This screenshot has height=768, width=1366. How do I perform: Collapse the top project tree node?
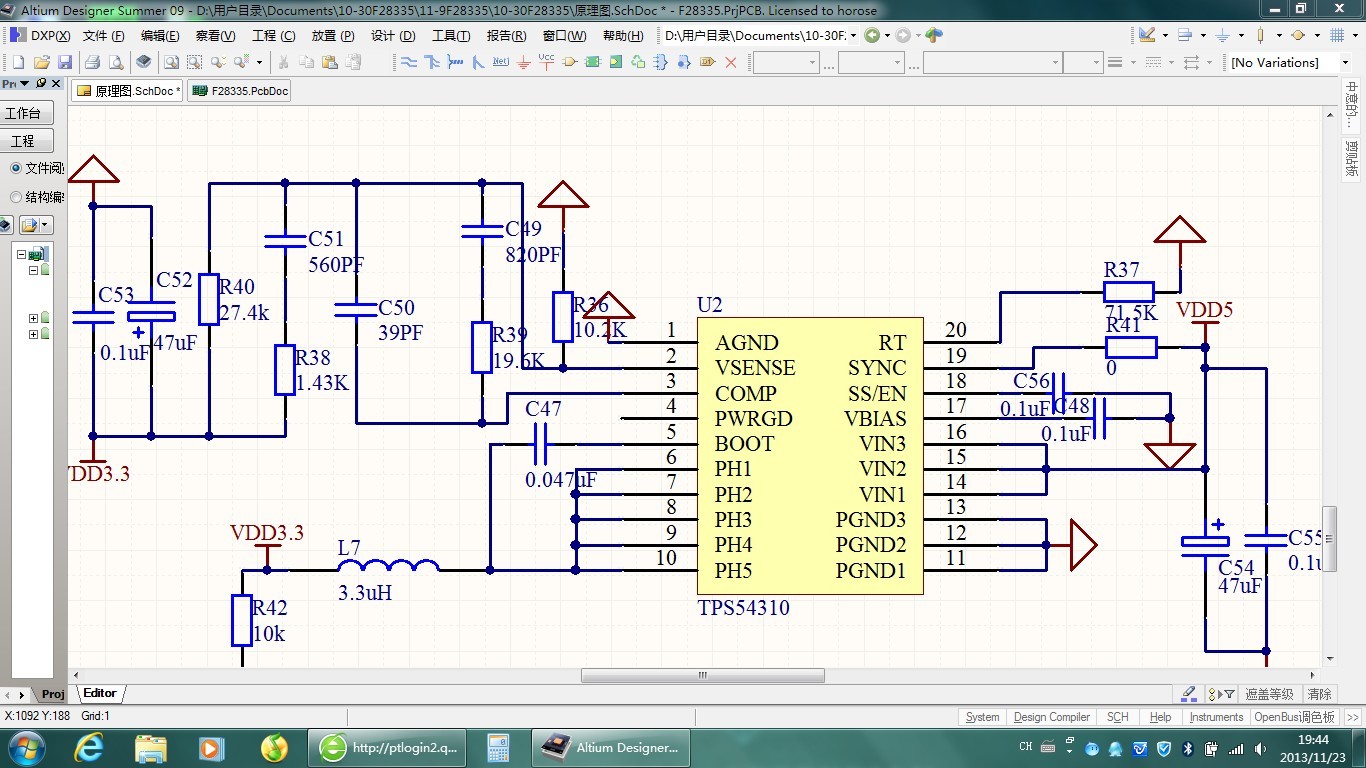21,254
